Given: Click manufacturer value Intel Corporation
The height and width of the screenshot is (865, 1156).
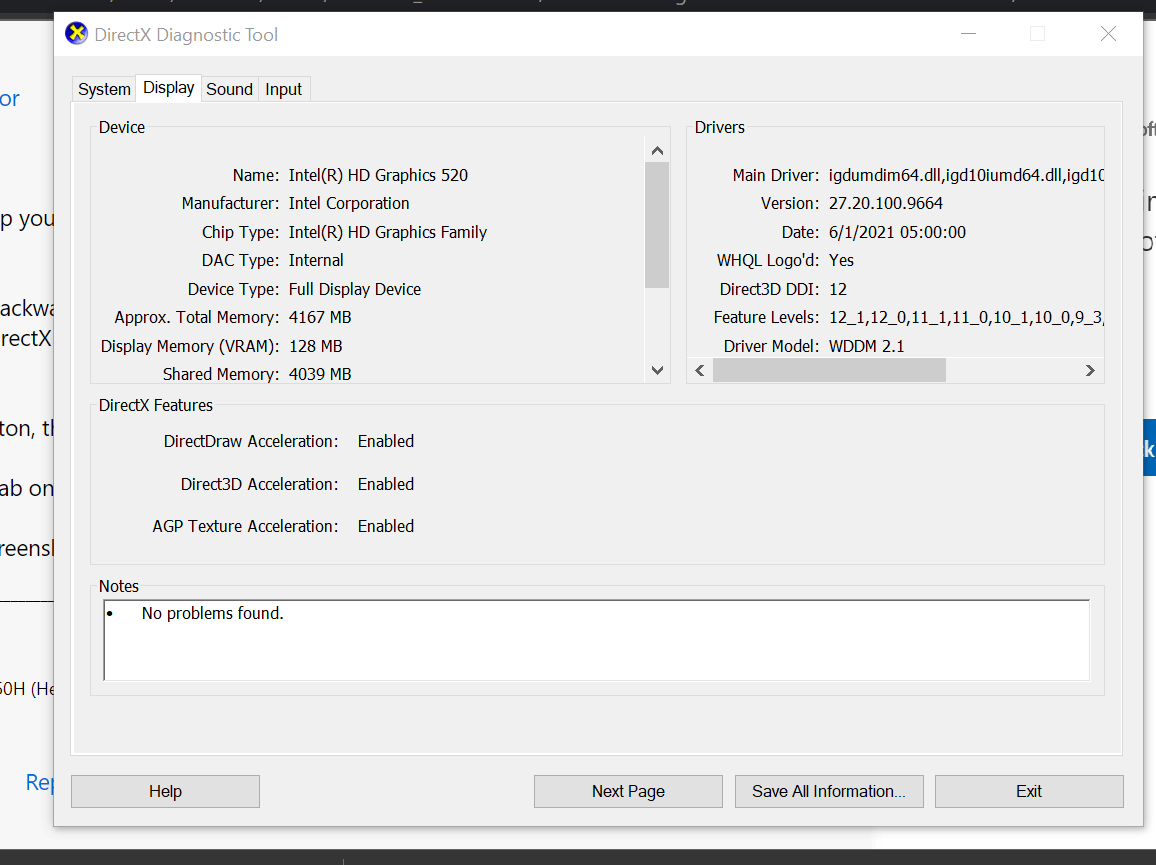Looking at the screenshot, I should tap(349, 204).
